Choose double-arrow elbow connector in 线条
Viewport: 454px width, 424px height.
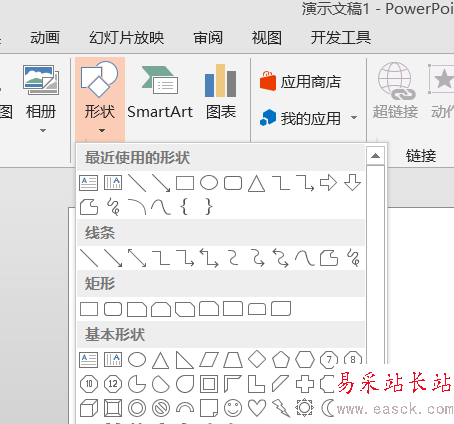209,258
